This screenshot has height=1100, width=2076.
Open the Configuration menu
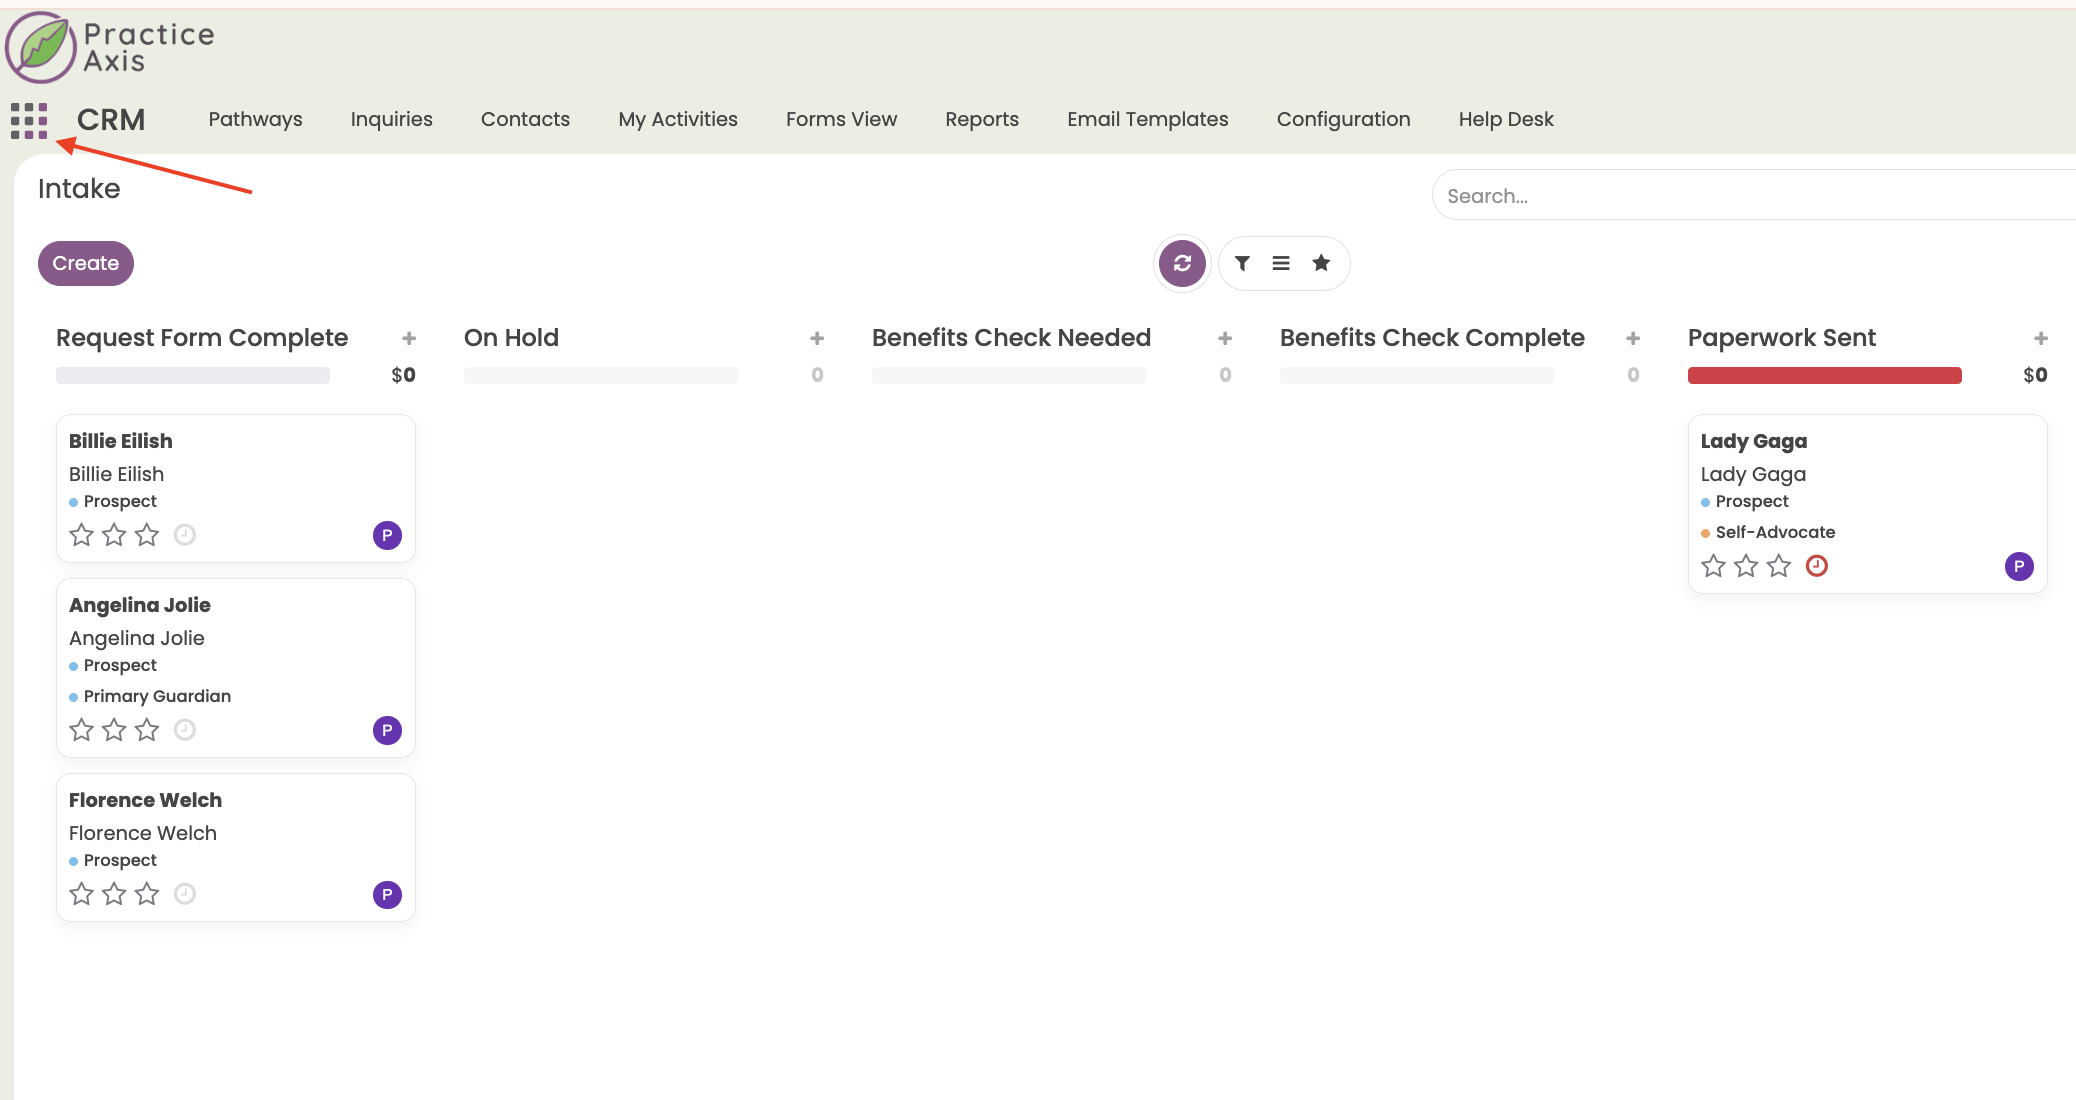click(1343, 119)
